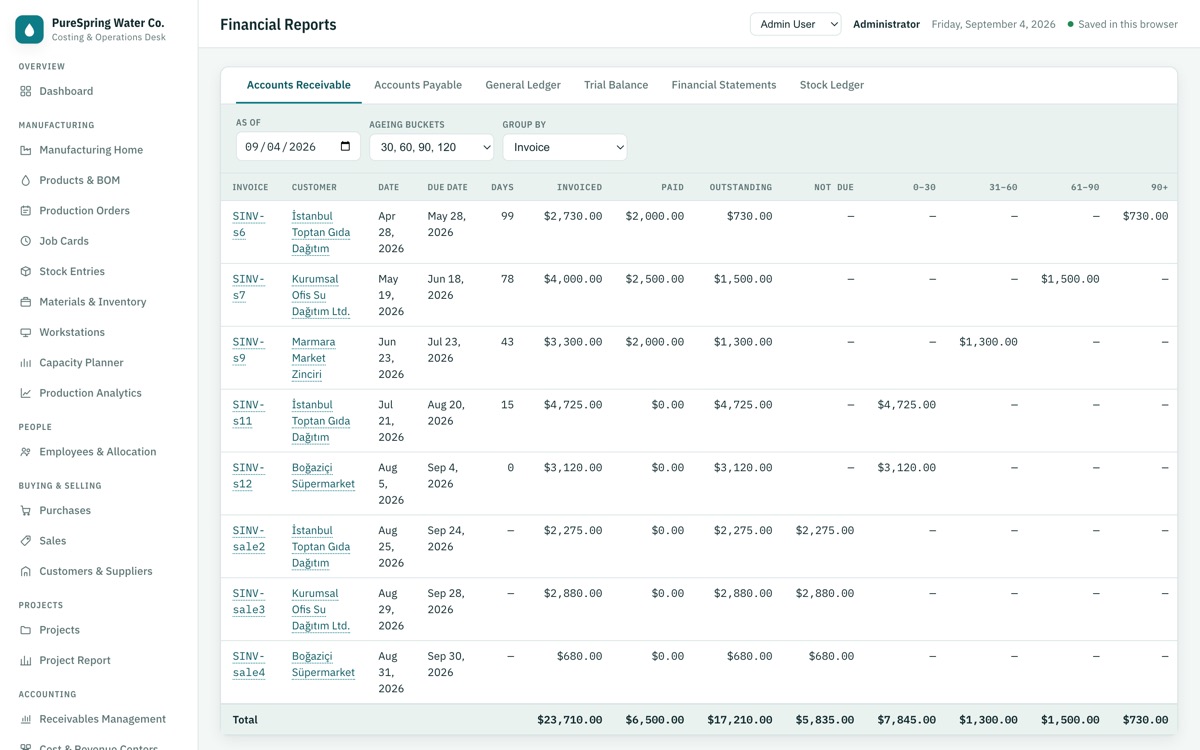The image size is (1200, 750).
Task: Click the Workstations monitor icon
Action: (26, 332)
